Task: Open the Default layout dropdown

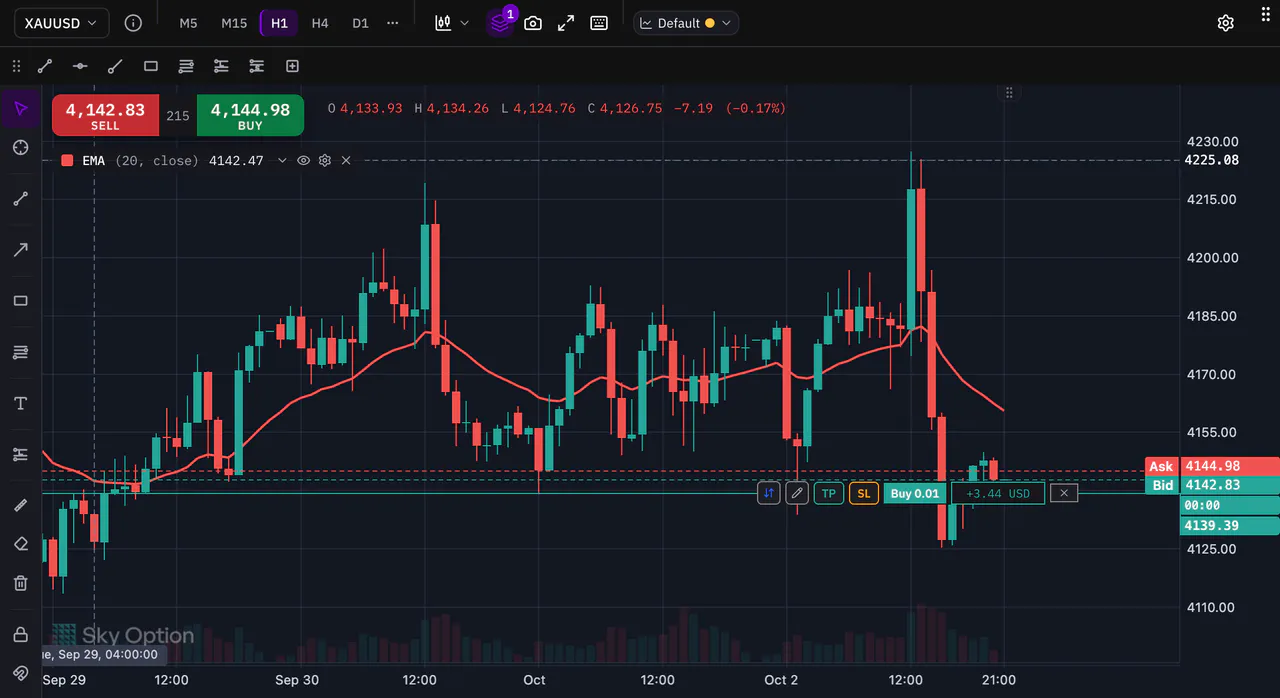Action: [686, 23]
